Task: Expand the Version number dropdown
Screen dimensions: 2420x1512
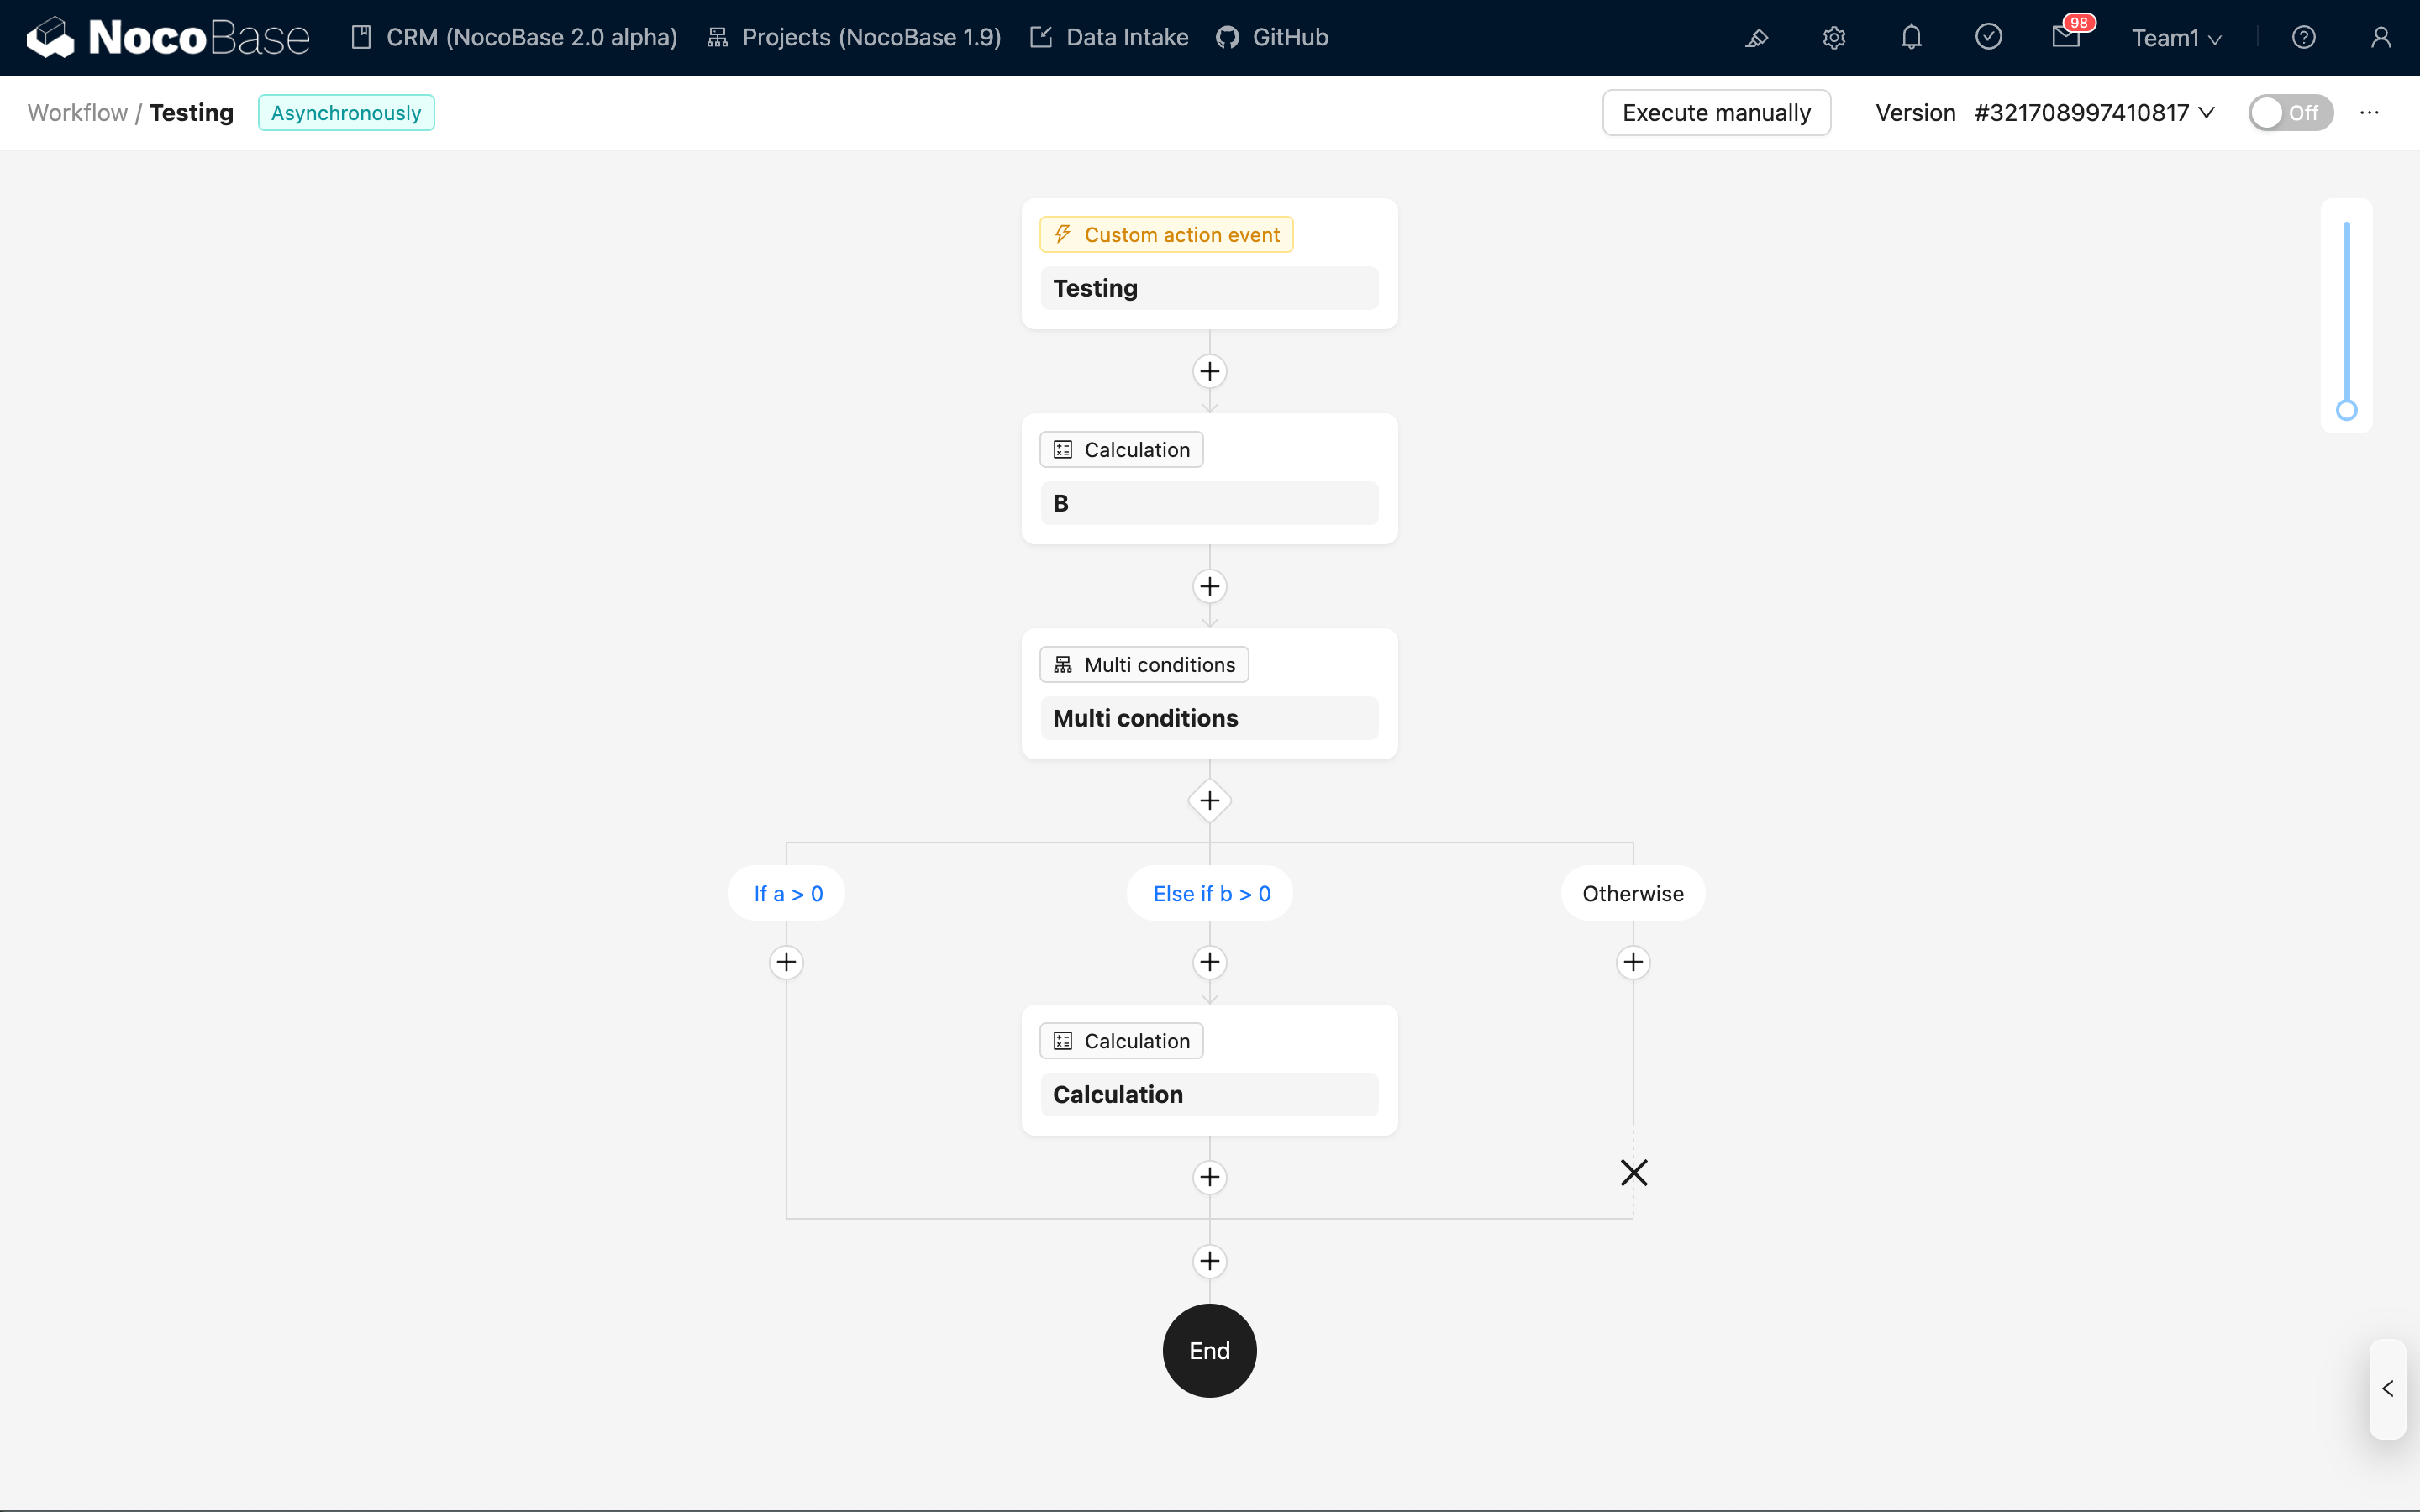Action: [2094, 113]
